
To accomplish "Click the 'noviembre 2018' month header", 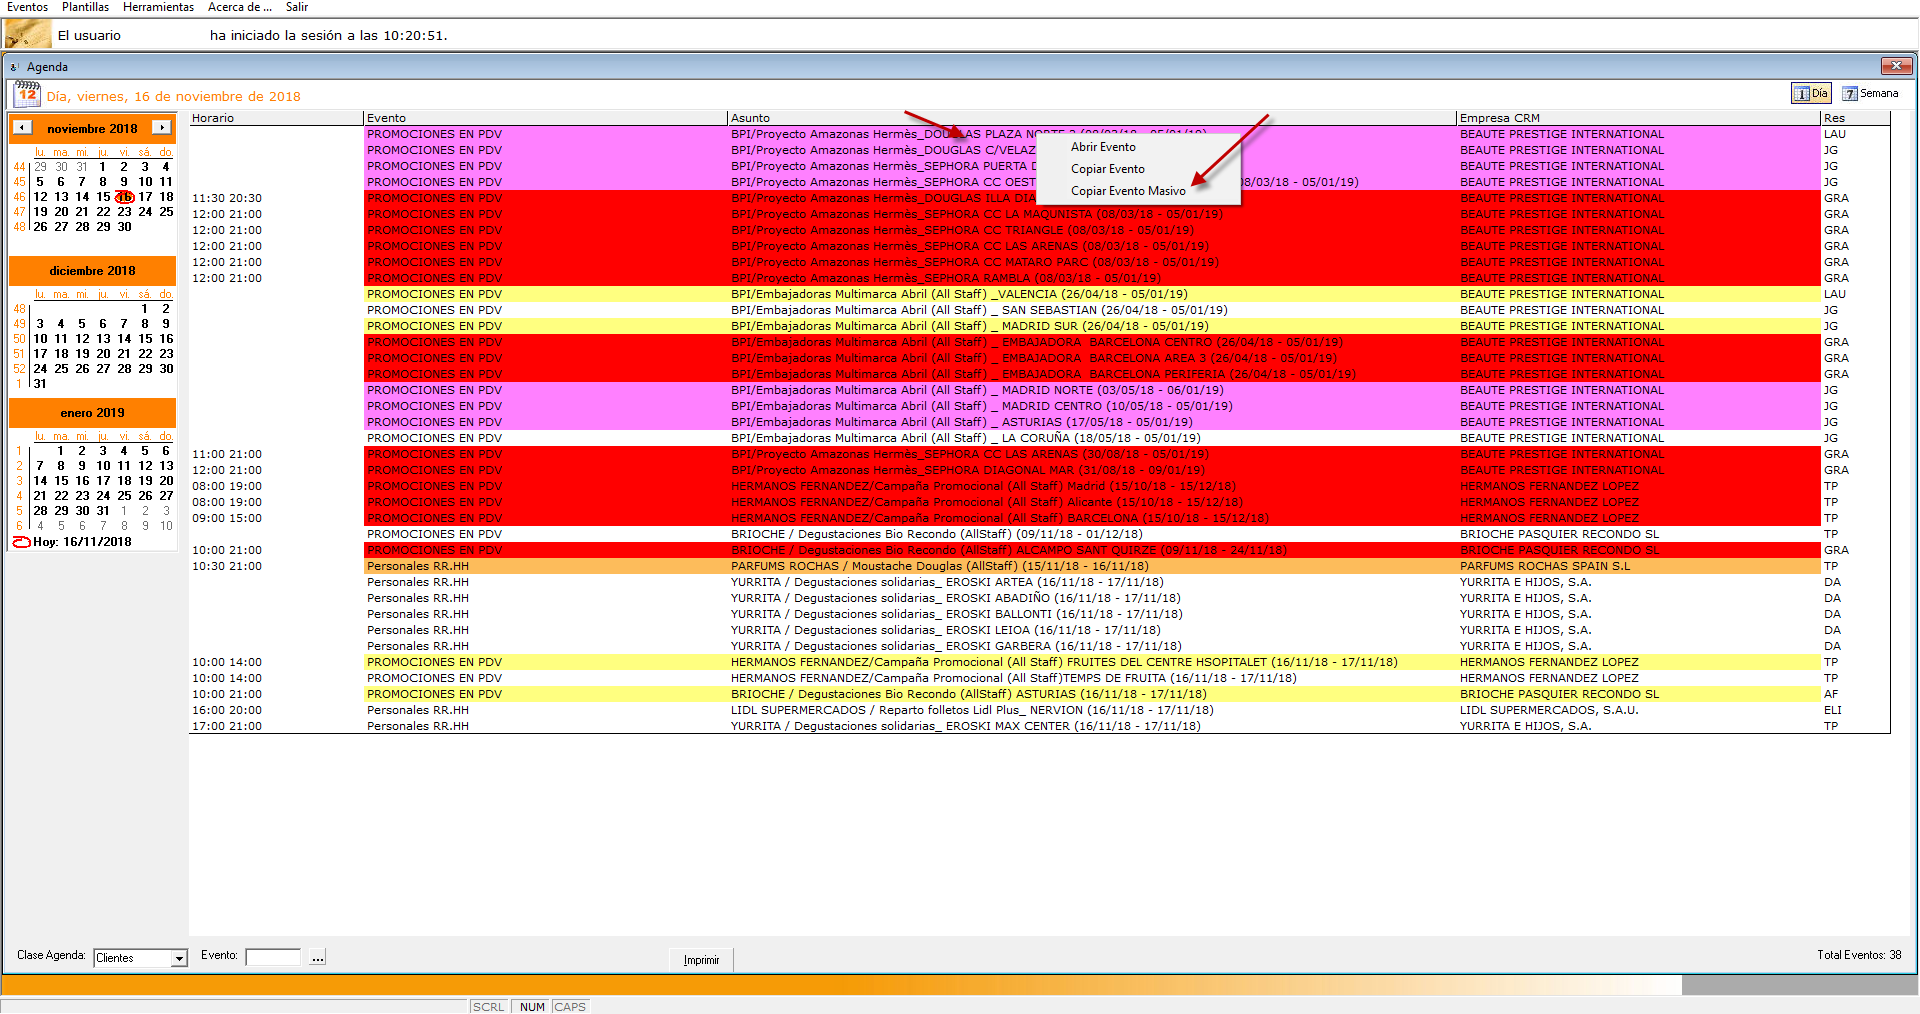I will (x=92, y=129).
